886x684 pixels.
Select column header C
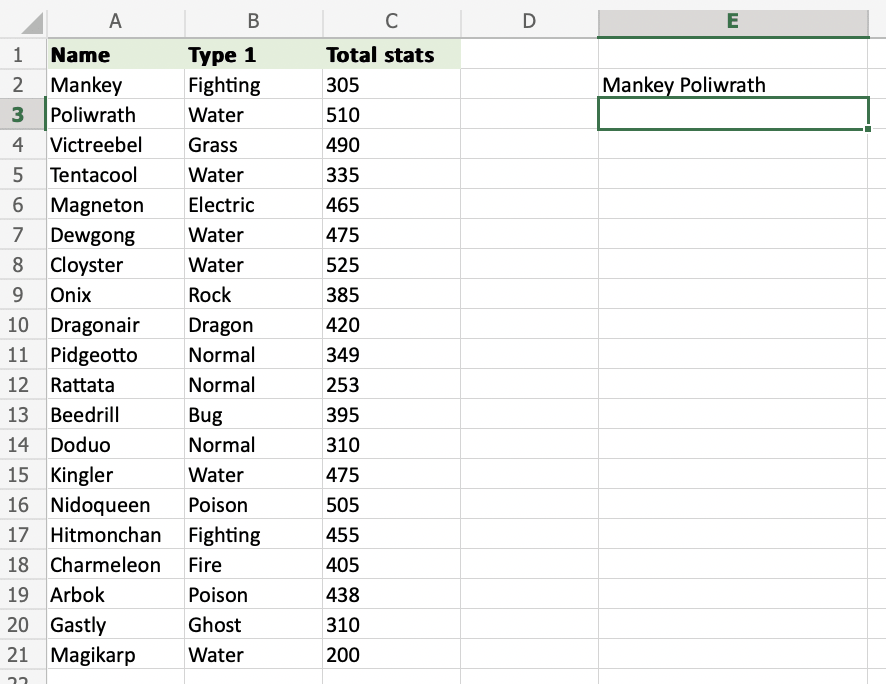(x=390, y=20)
